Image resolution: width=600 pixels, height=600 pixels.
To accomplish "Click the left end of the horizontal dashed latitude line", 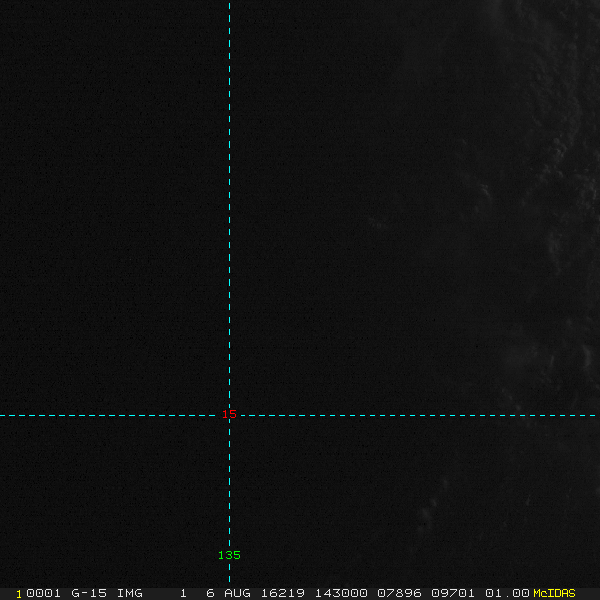I will (3, 414).
